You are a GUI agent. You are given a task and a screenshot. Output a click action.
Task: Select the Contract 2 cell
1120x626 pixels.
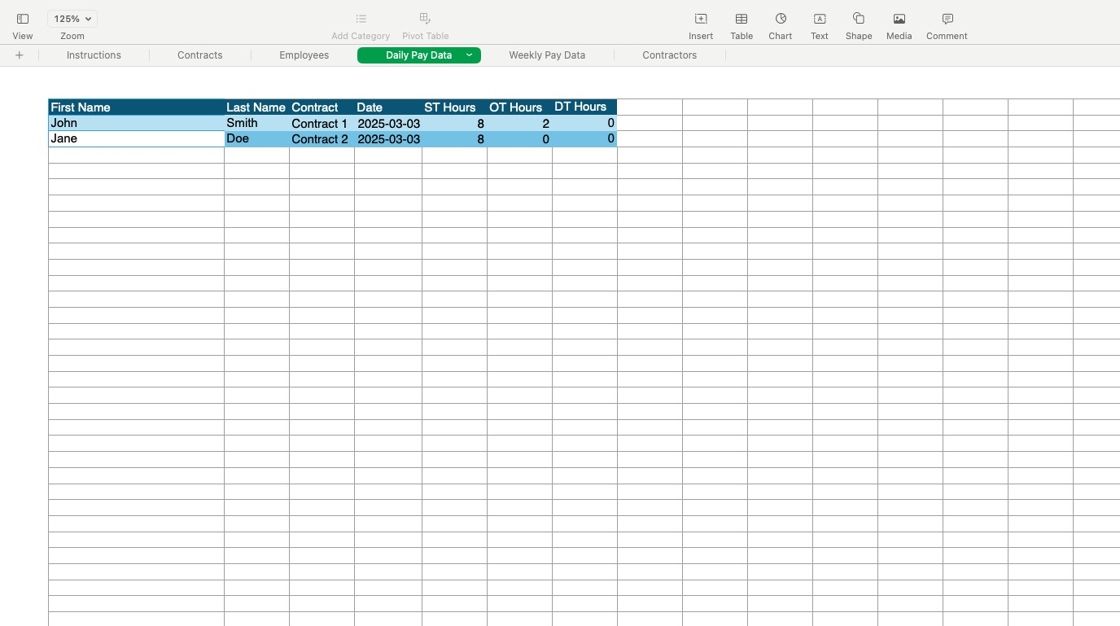321,139
